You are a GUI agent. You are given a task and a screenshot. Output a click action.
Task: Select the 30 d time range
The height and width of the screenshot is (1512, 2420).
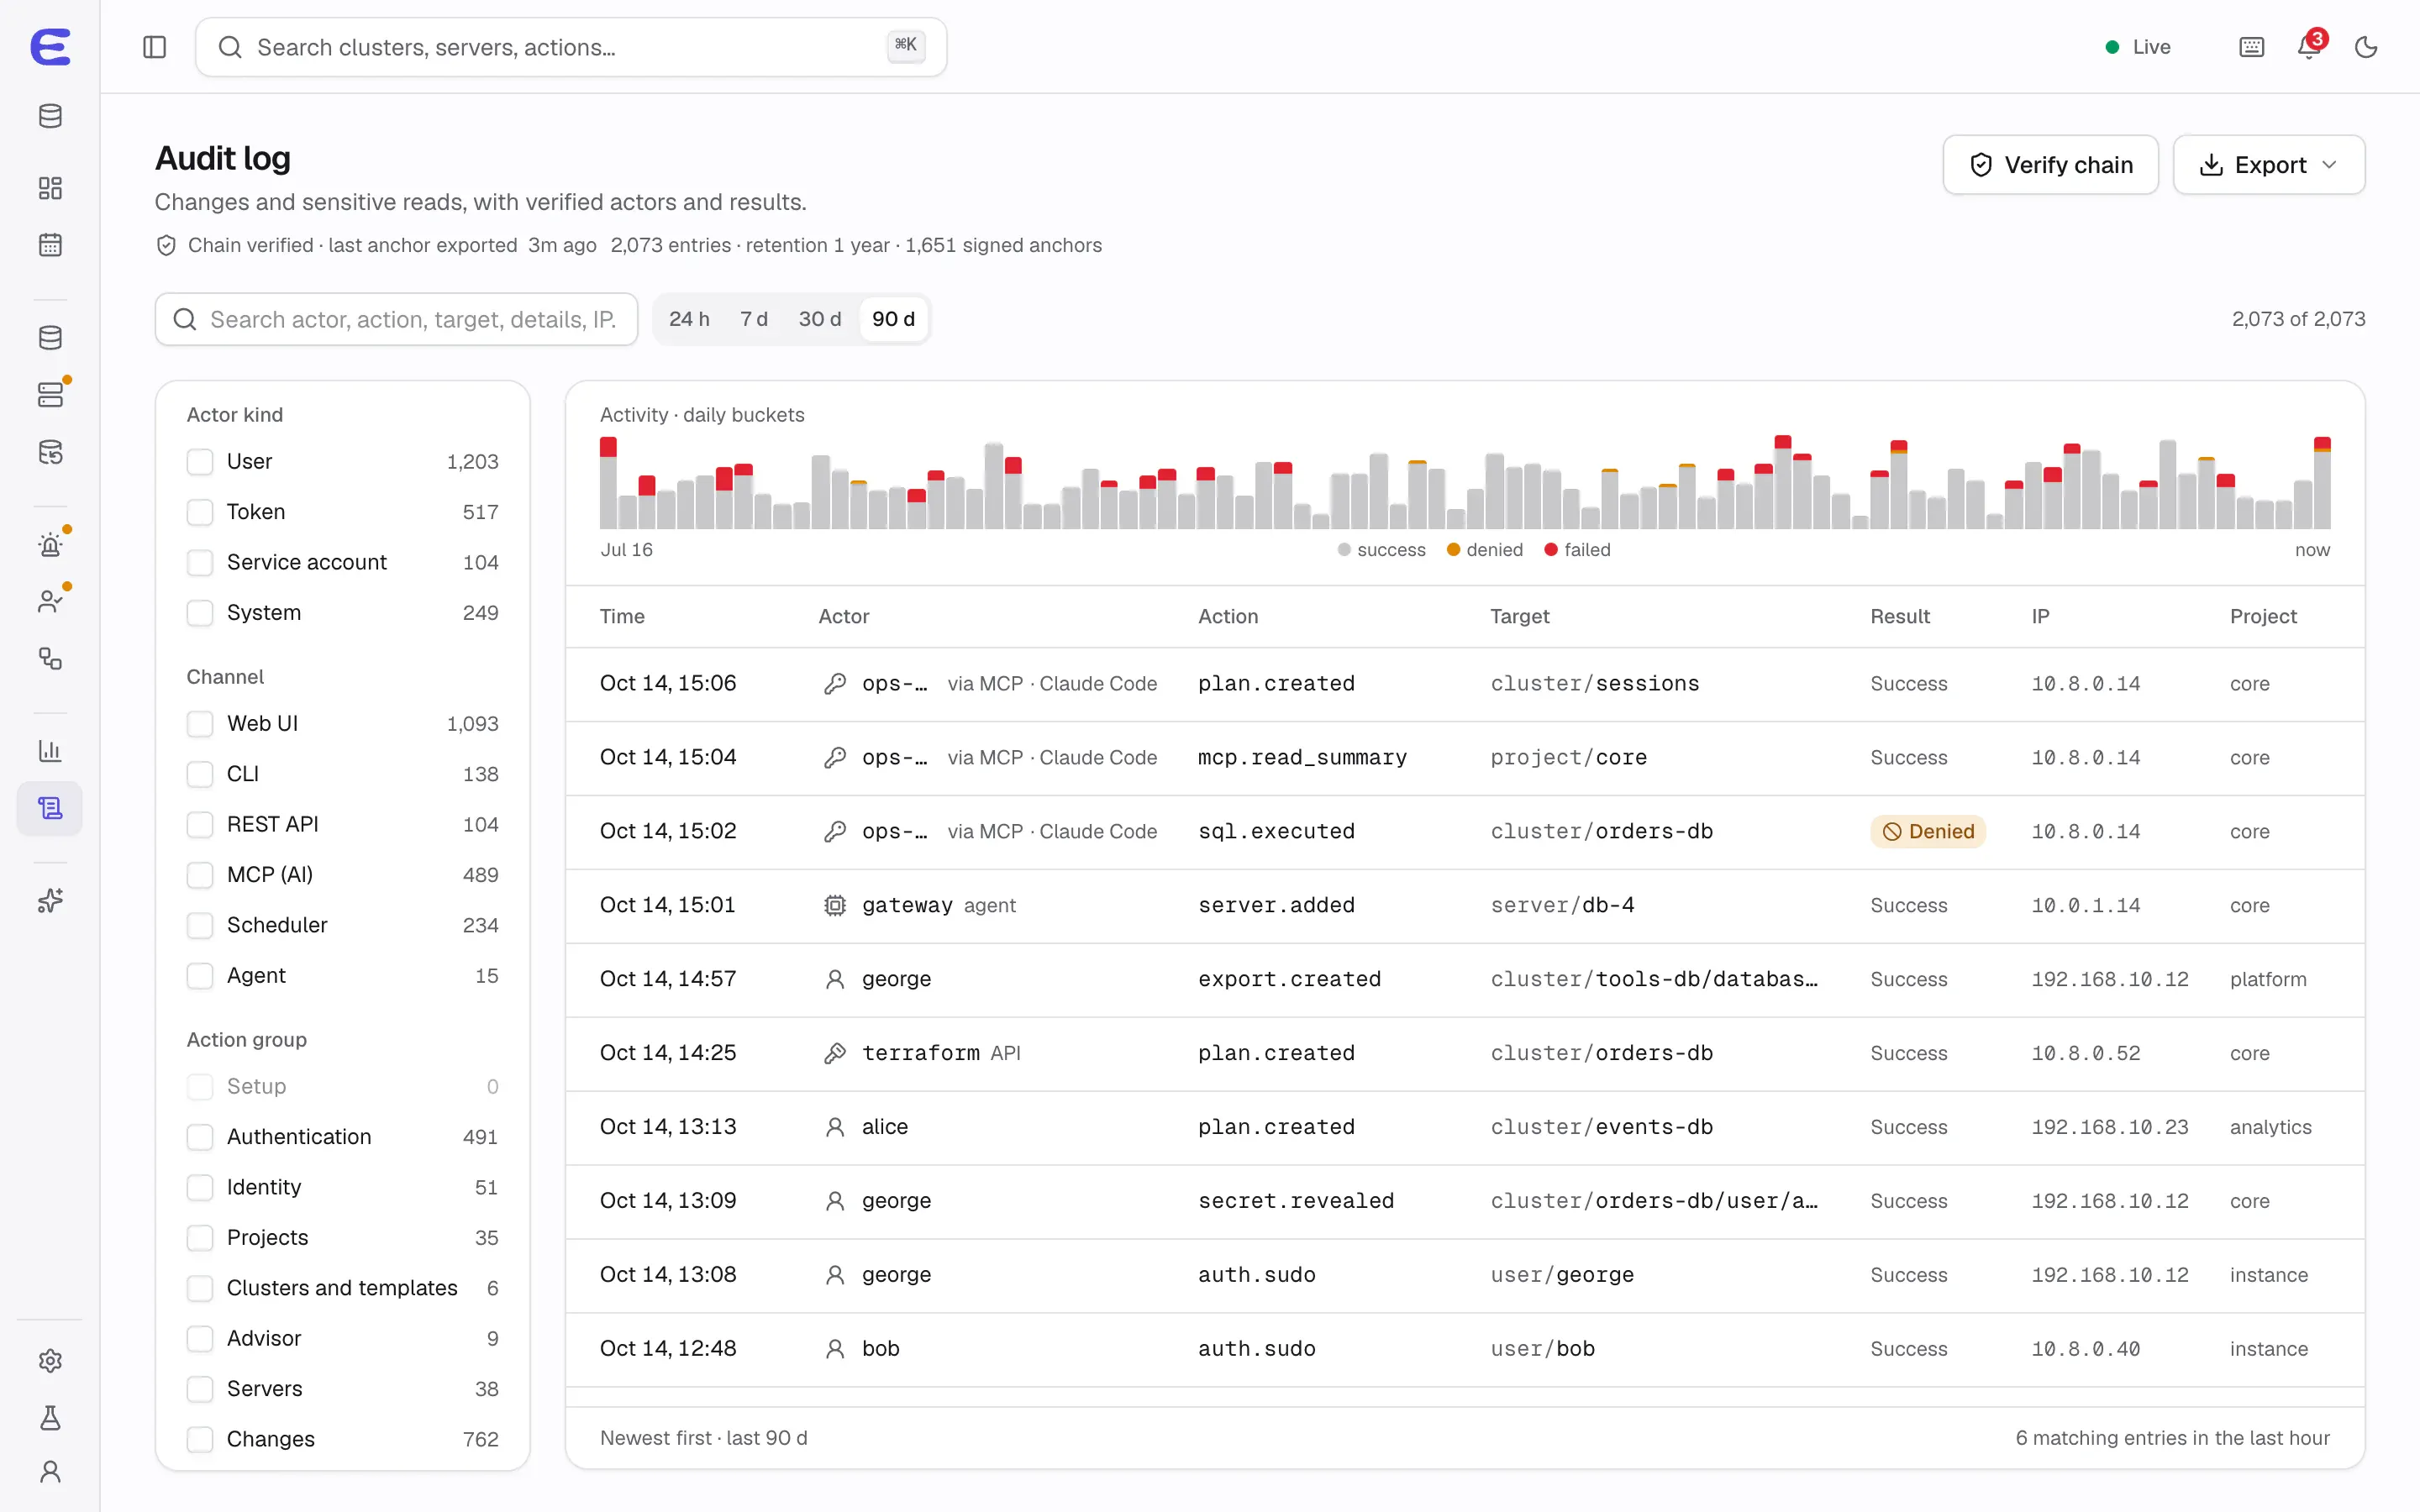(x=819, y=319)
